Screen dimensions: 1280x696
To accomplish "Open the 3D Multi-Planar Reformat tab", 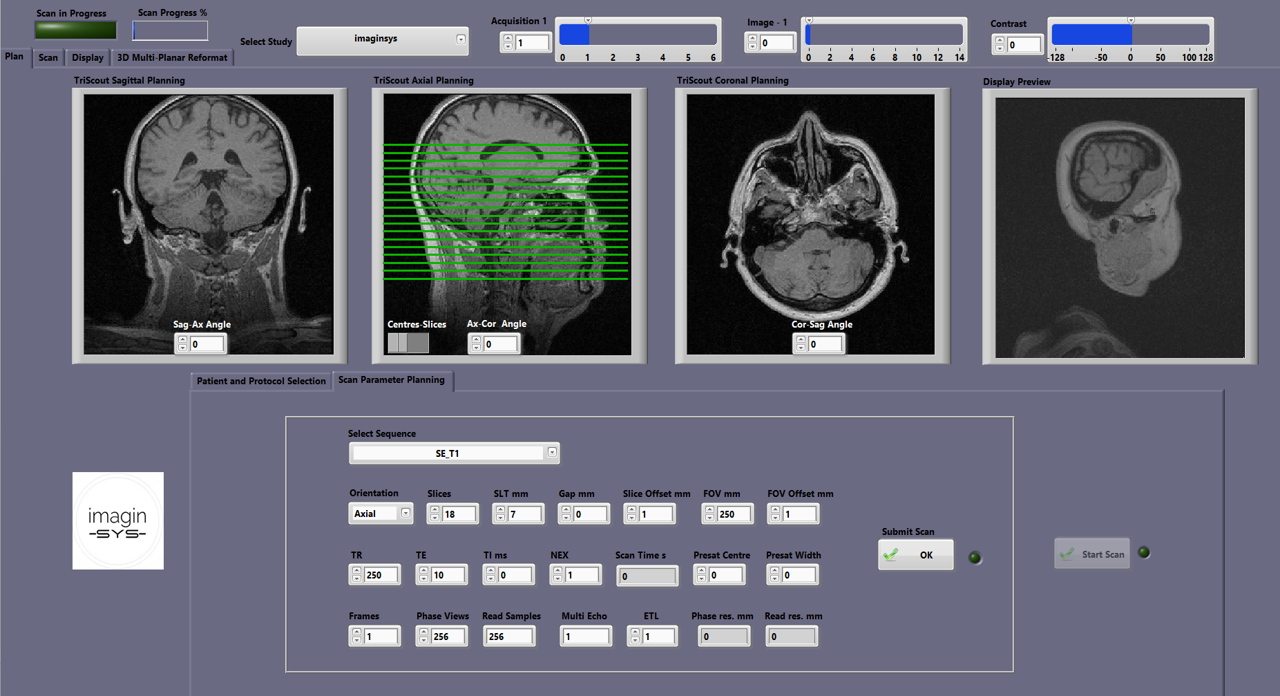I will [x=172, y=57].
